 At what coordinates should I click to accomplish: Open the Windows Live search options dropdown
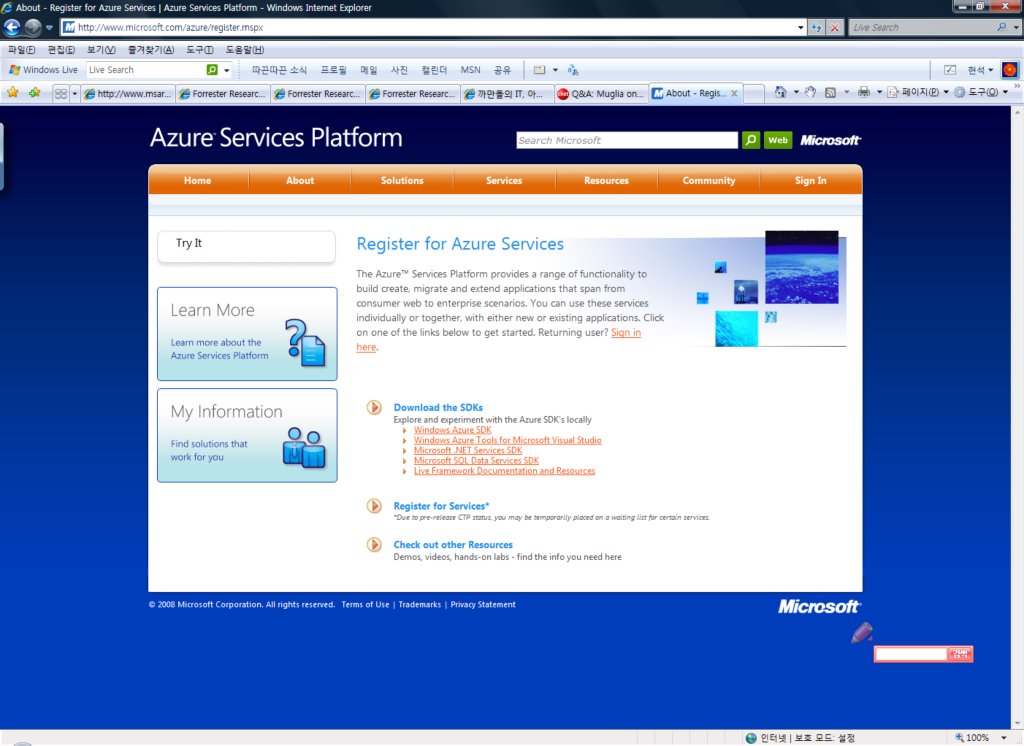point(227,70)
